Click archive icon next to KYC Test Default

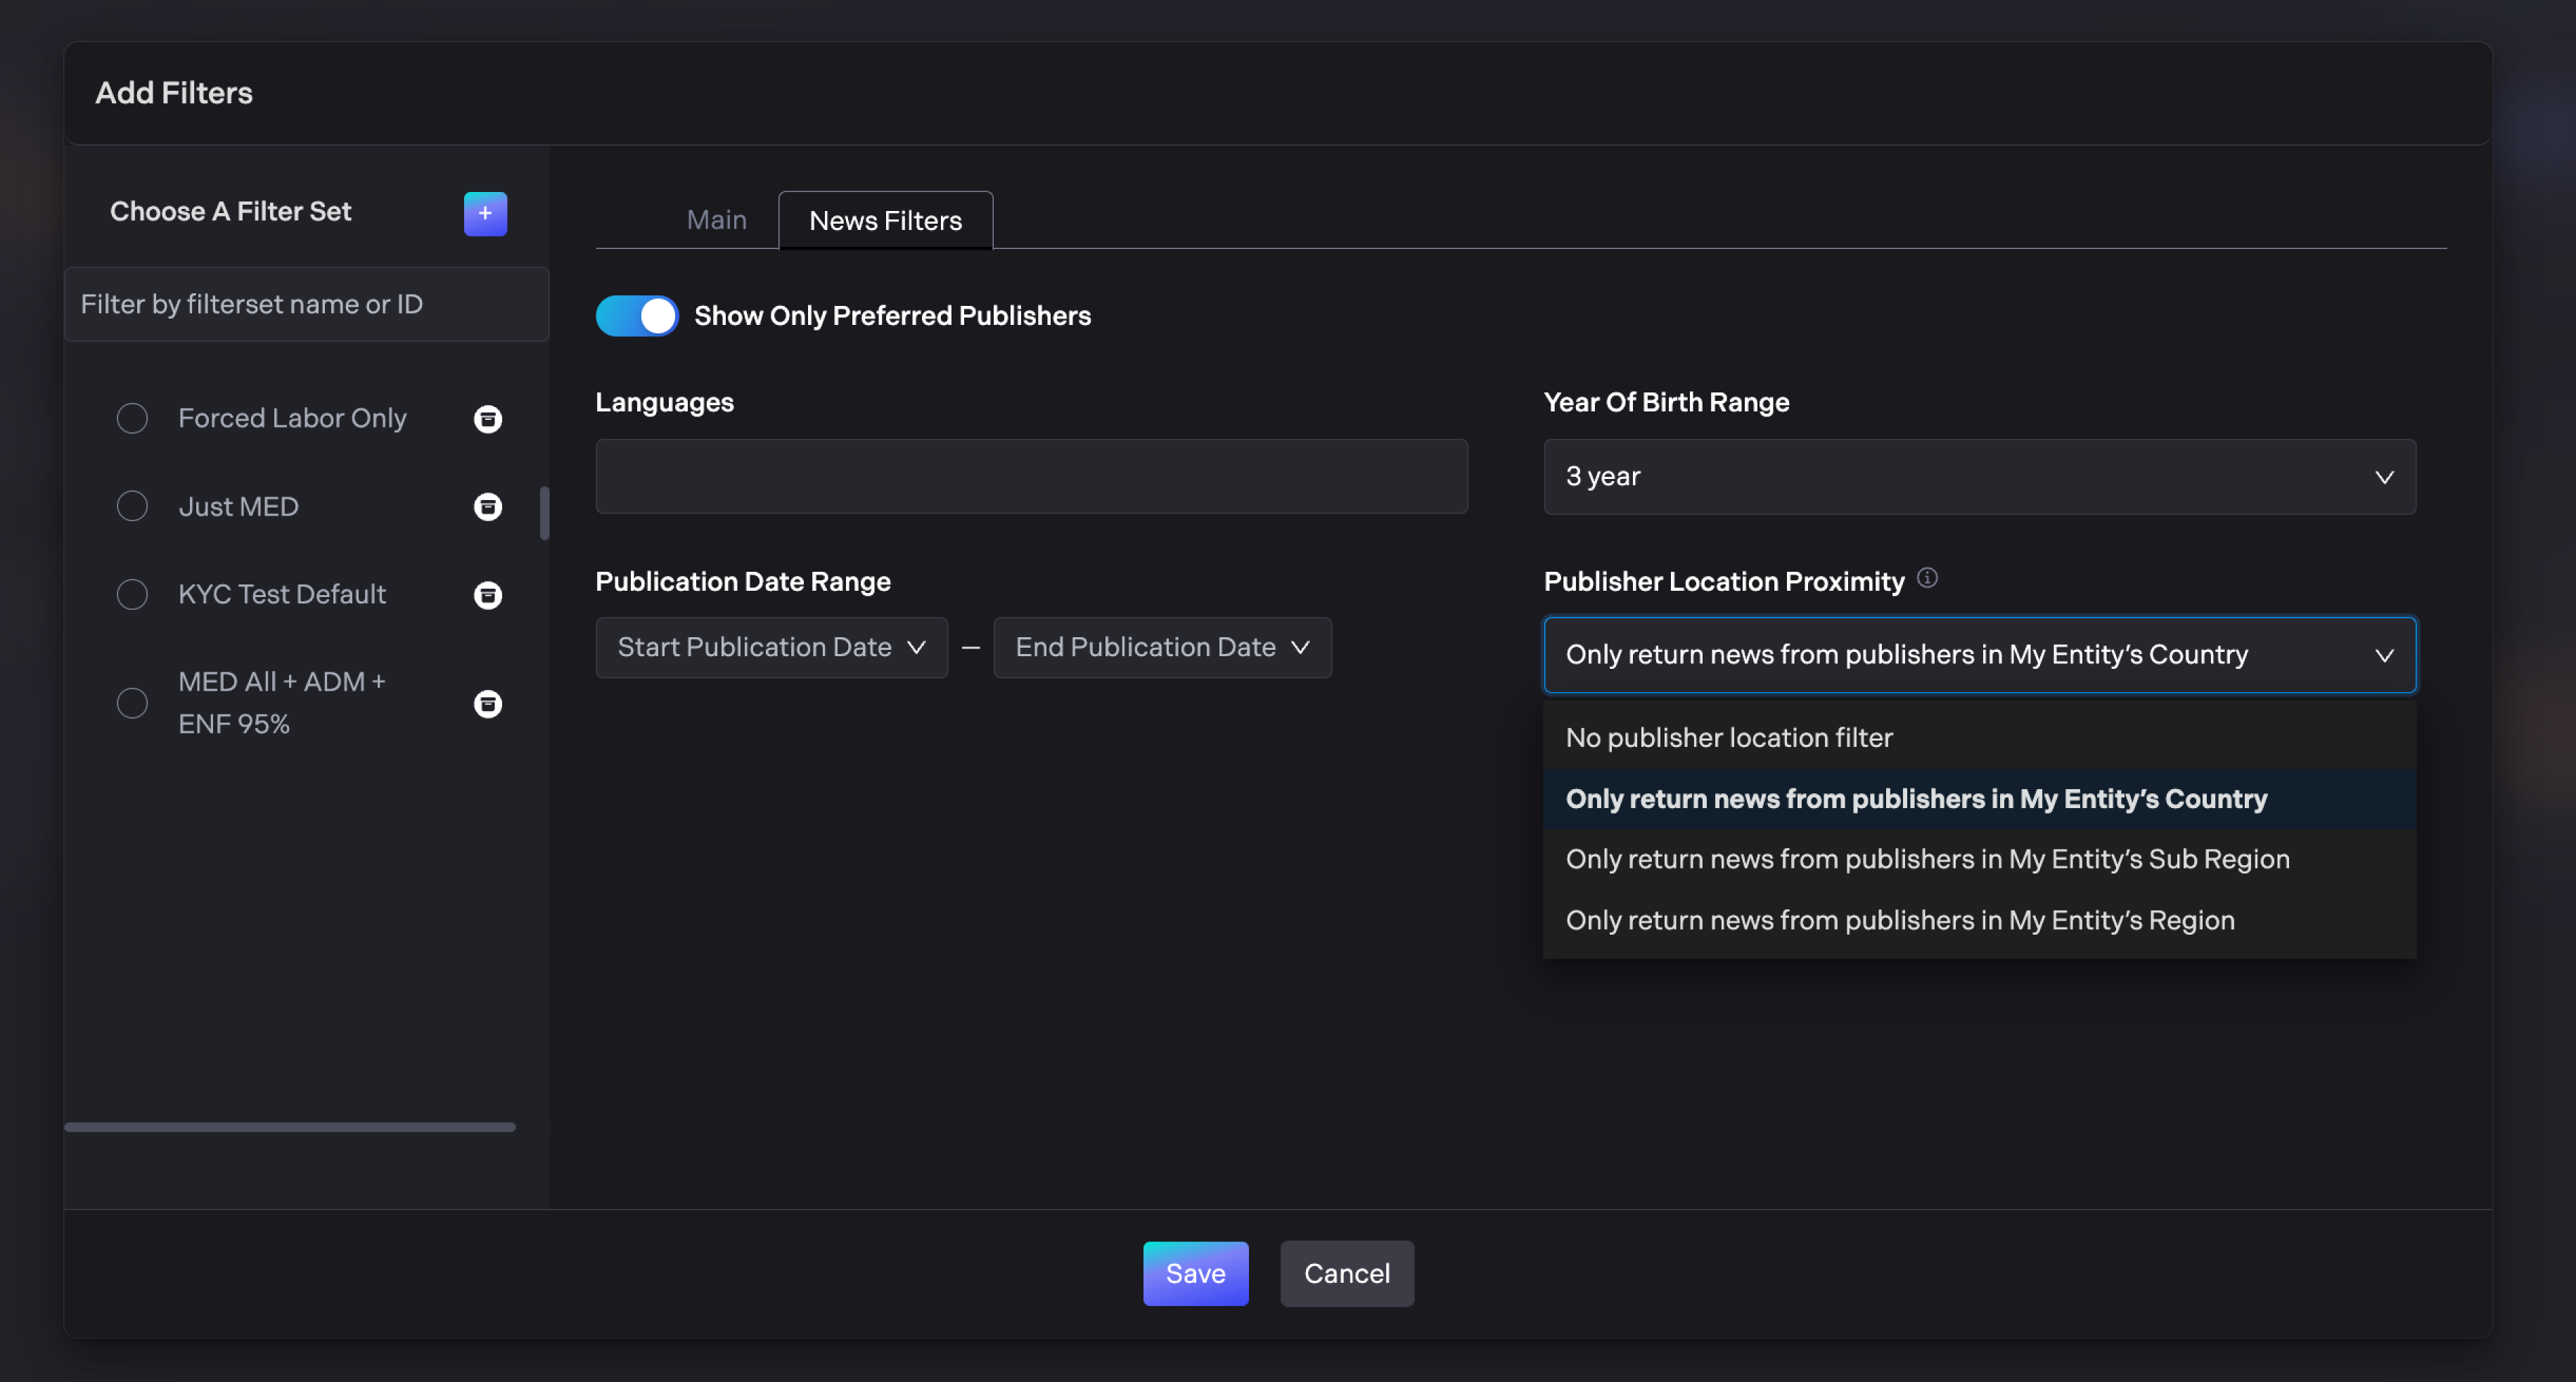487,595
